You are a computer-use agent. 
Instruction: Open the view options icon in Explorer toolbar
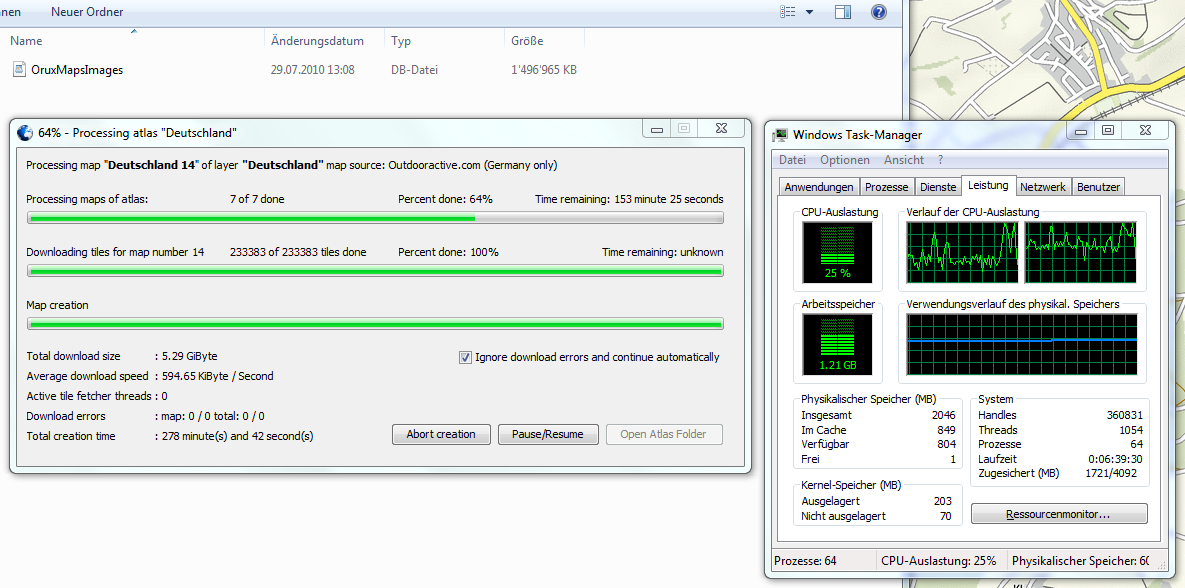[789, 11]
